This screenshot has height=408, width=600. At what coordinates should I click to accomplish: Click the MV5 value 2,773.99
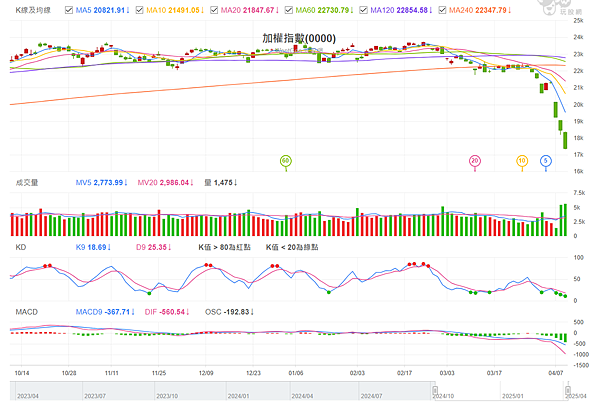[x=108, y=183]
